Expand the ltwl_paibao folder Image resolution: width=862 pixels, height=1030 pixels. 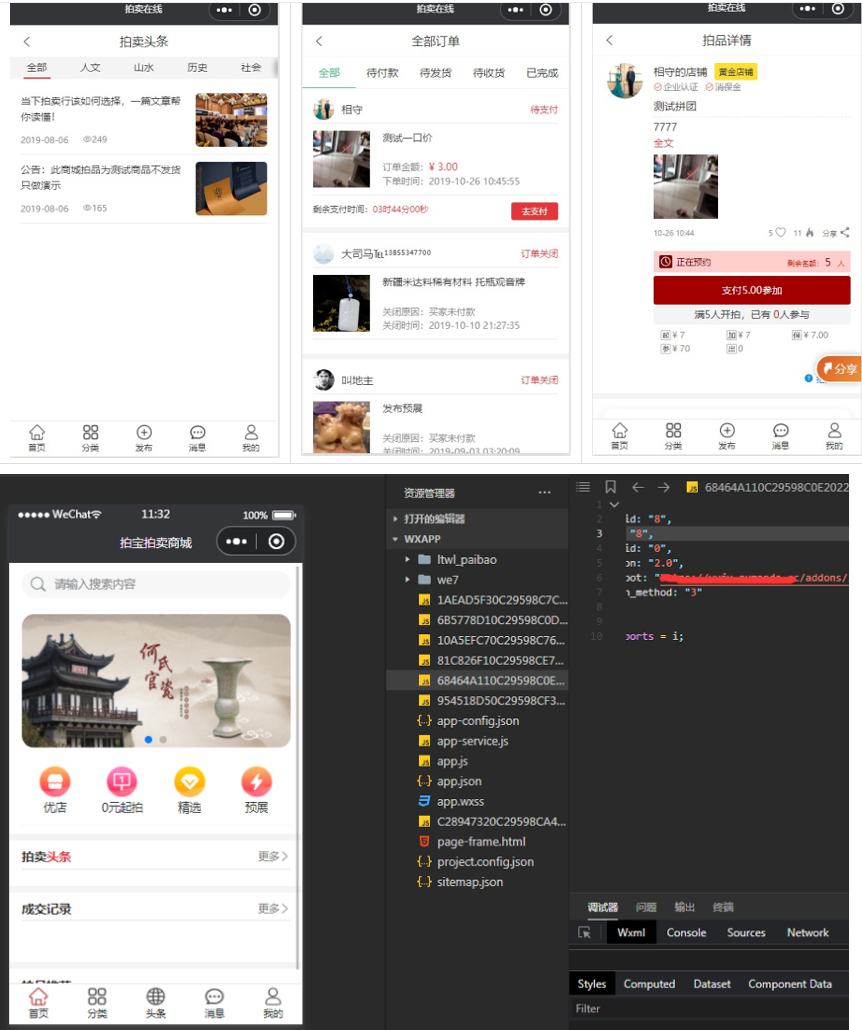[x=408, y=559]
